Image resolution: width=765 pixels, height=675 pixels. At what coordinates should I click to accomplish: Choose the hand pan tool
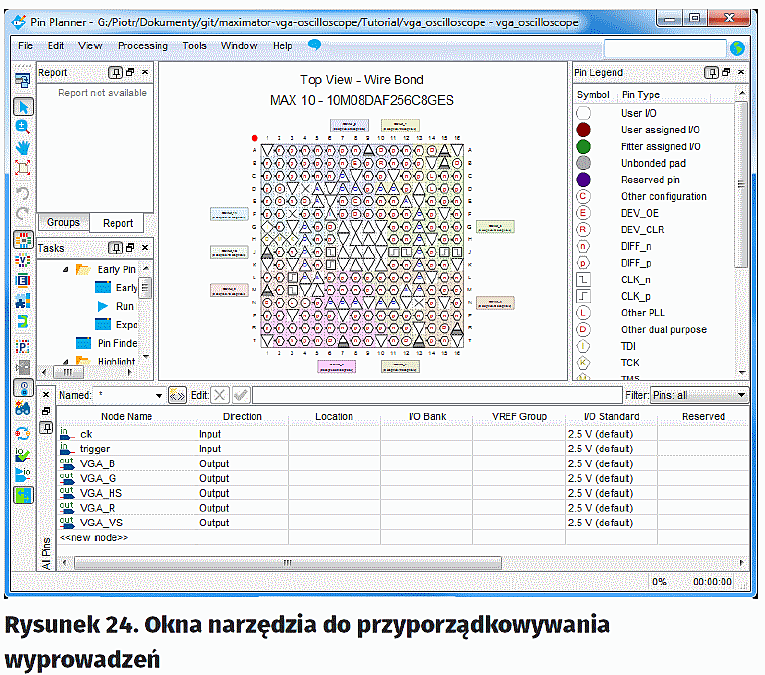point(23,147)
